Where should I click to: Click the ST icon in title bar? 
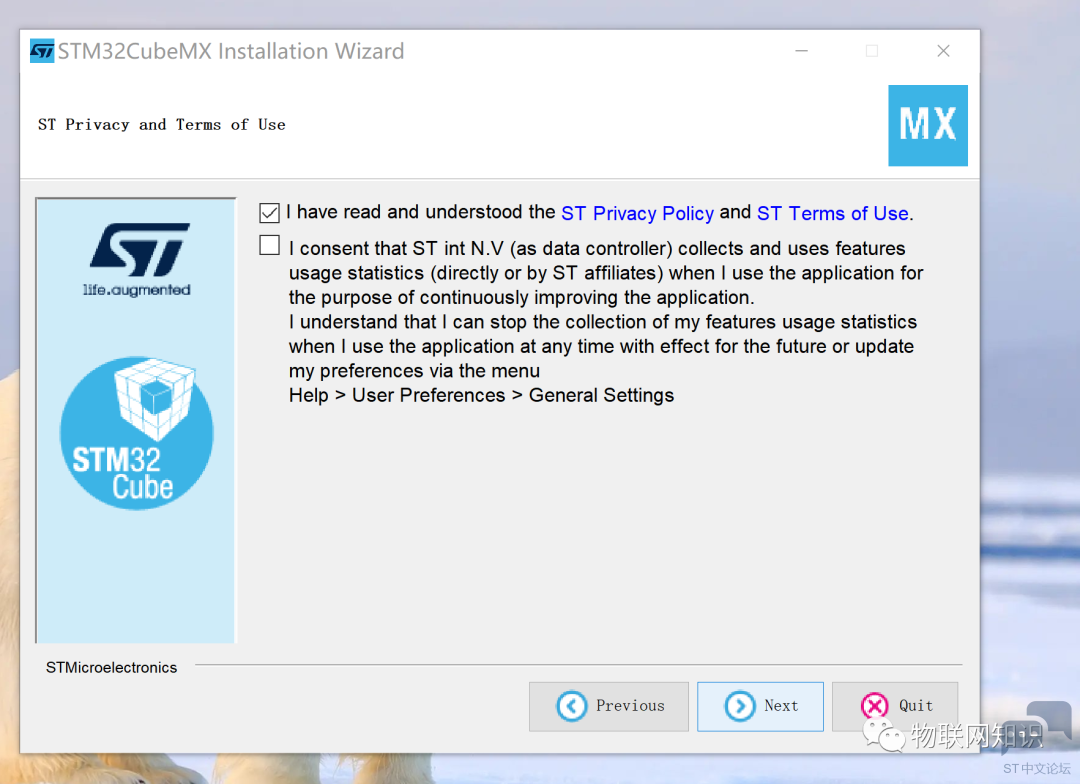(42, 51)
